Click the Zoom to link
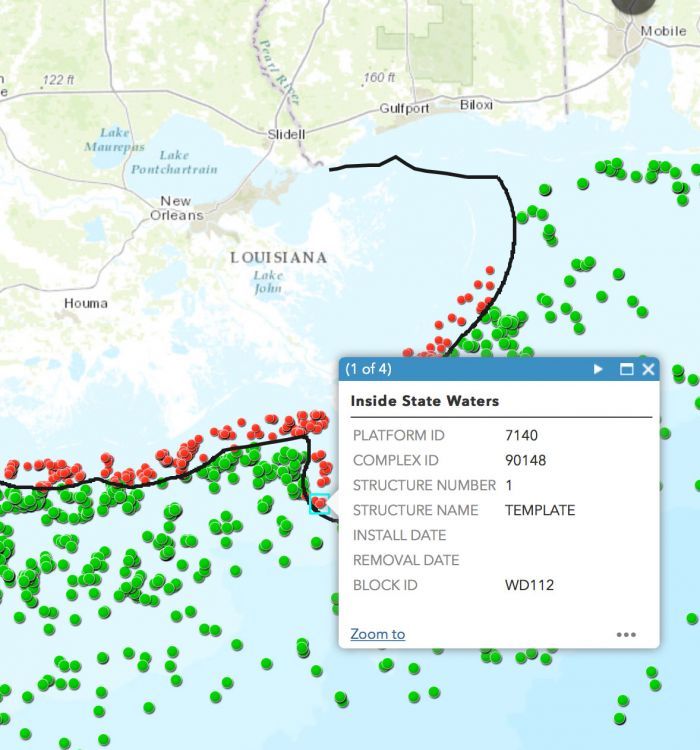The width and height of the screenshot is (700, 750). tap(377, 634)
